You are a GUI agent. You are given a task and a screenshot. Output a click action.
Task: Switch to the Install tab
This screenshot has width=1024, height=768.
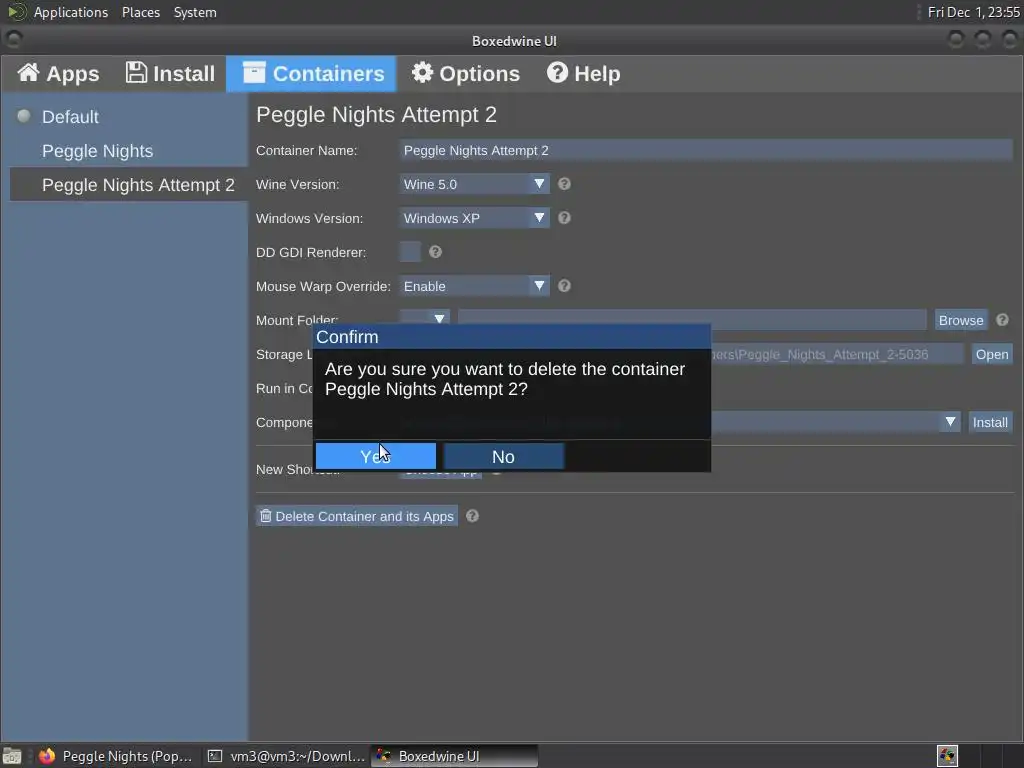(170, 74)
